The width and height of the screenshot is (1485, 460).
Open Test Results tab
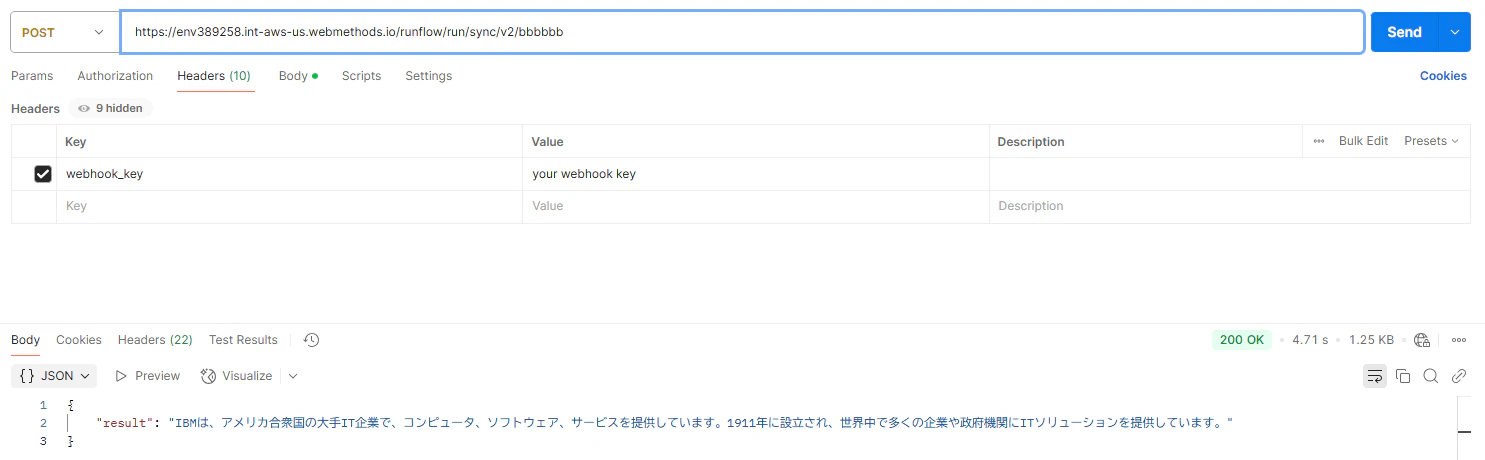(243, 340)
